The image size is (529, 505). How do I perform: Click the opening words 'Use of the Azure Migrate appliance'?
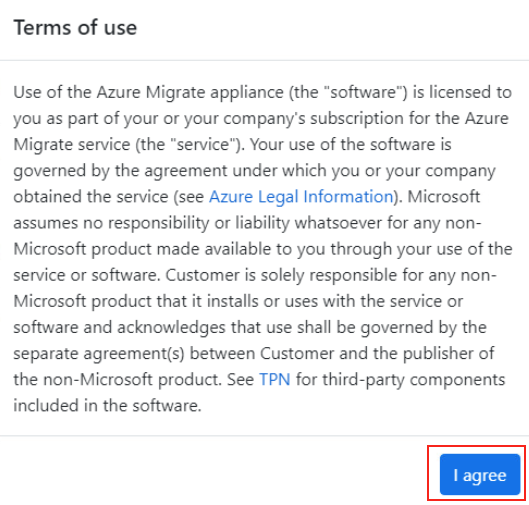tap(148, 92)
